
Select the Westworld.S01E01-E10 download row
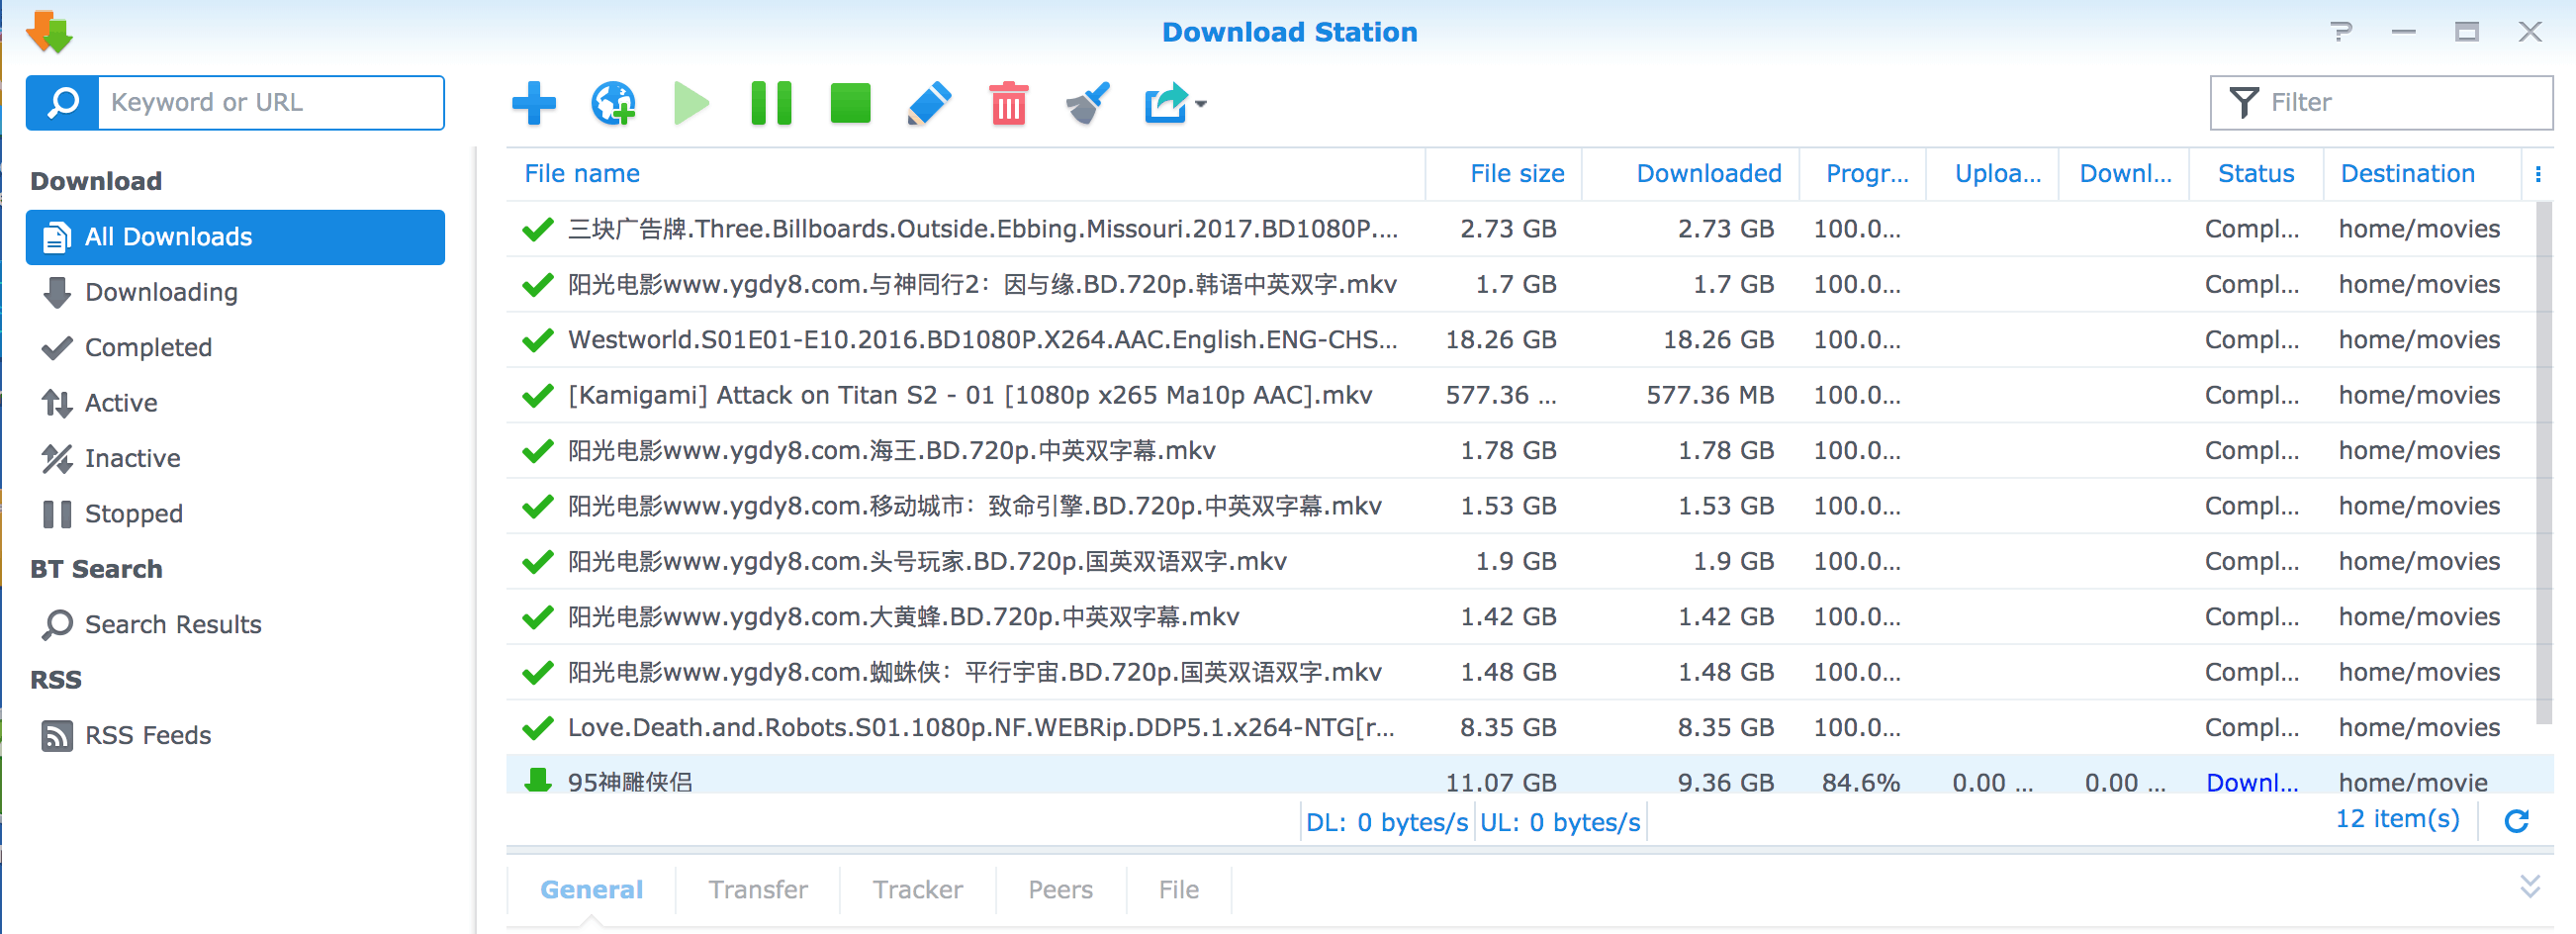point(1521,340)
